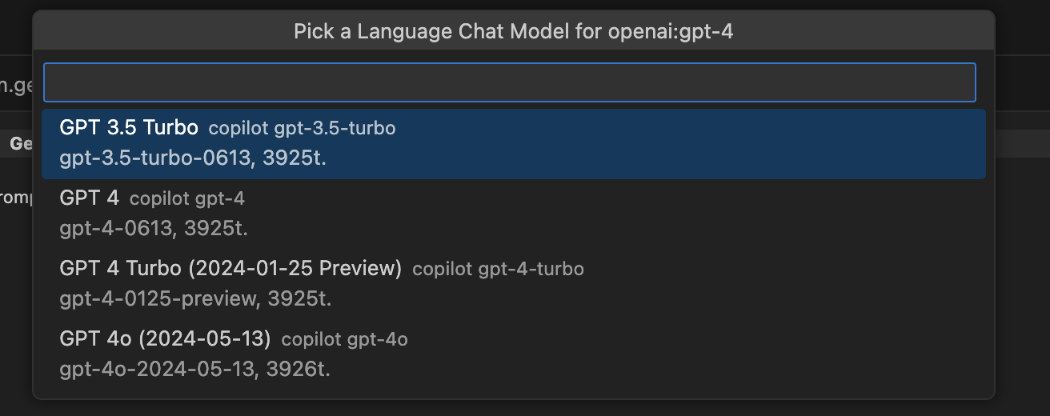This screenshot has height=416, width=1050.
Task: Click the "copilot gpt-4o" description label
Action: [x=345, y=340]
